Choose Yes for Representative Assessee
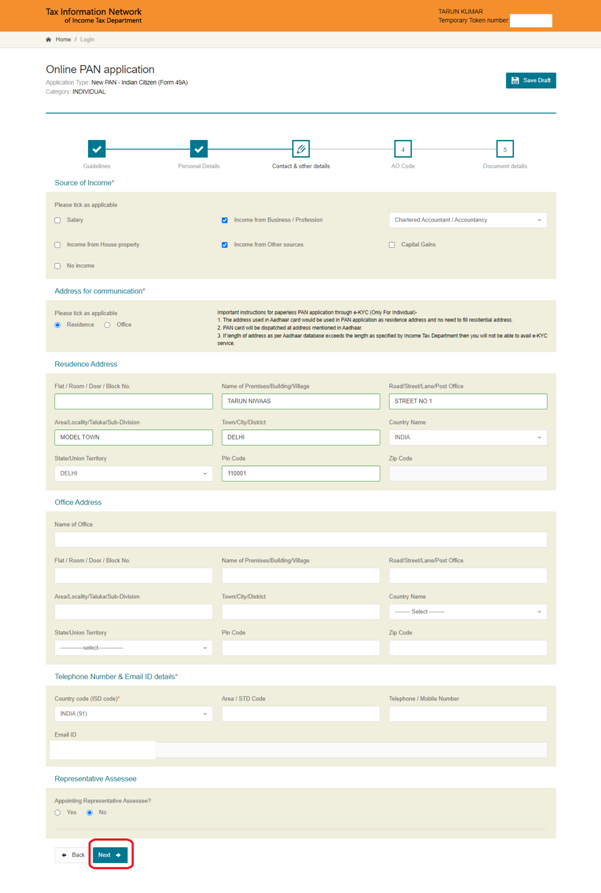This screenshot has width=601, height=893. pos(58,813)
